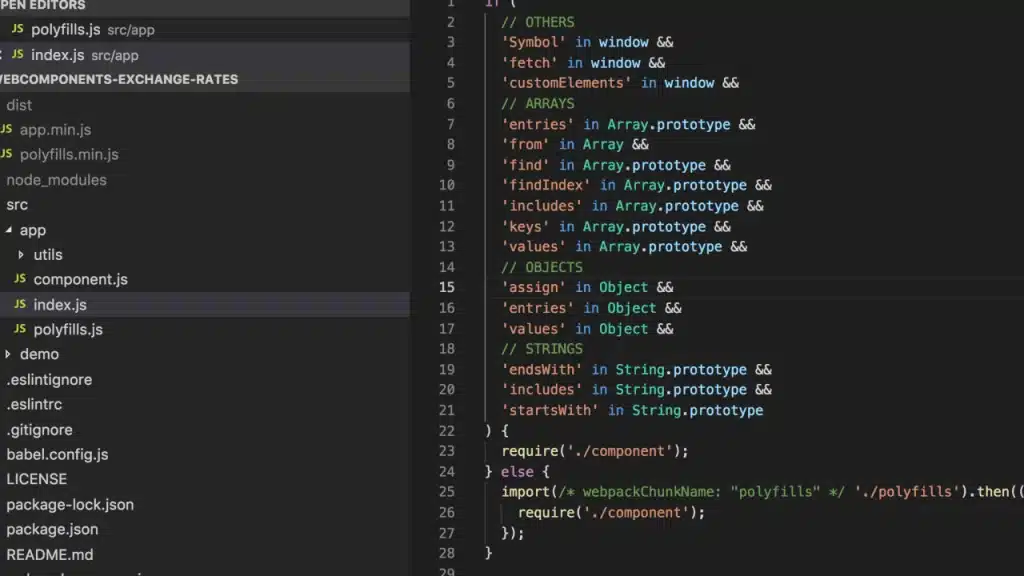Click JS icon of polyfills.js in Open Editors
This screenshot has width=1024, height=576.
click(x=17, y=30)
